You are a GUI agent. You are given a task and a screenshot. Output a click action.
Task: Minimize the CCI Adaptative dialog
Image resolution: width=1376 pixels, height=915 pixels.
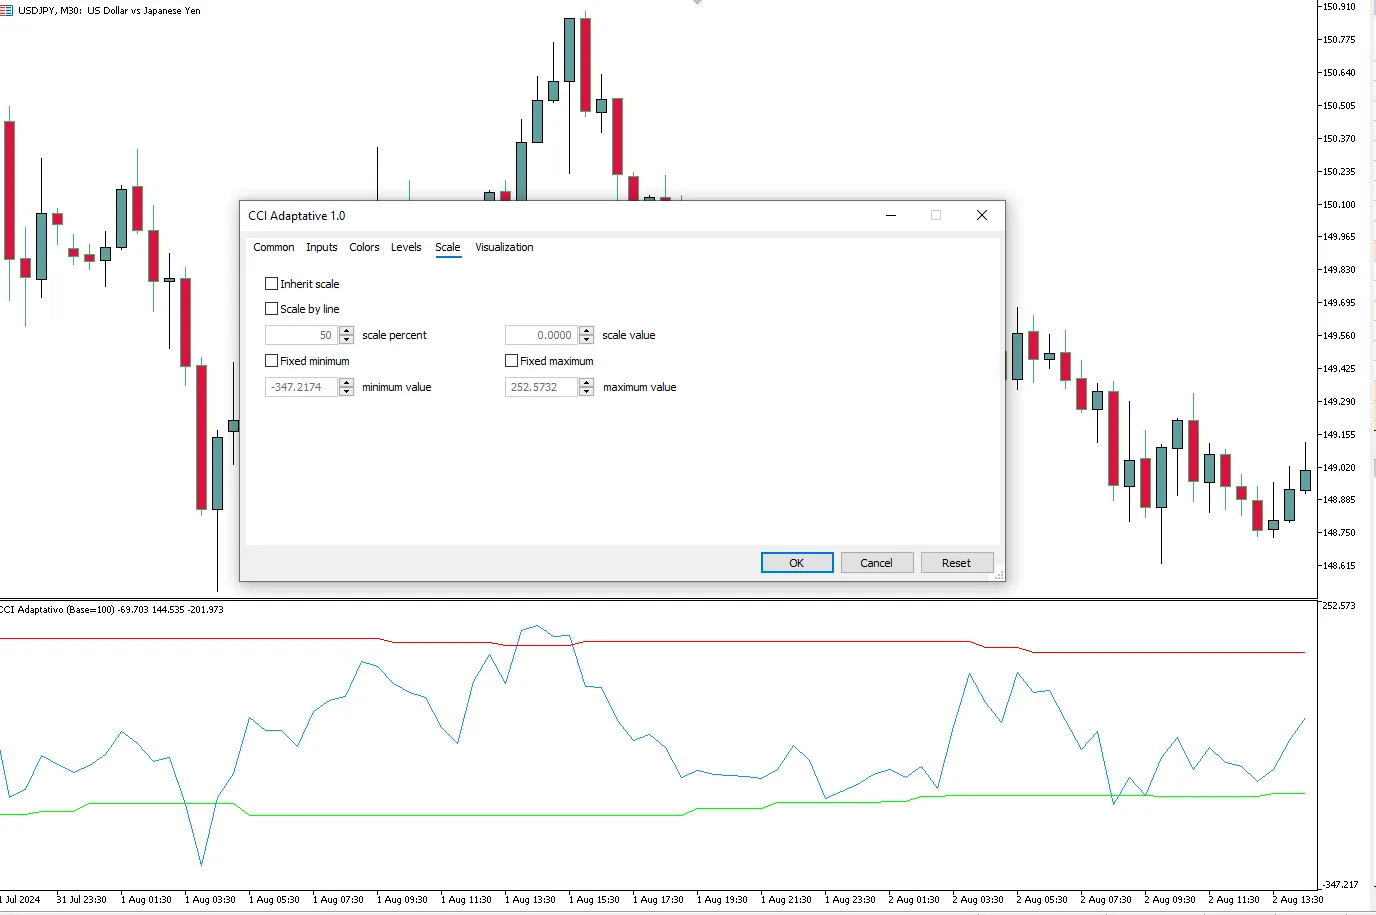pyautogui.click(x=890, y=215)
